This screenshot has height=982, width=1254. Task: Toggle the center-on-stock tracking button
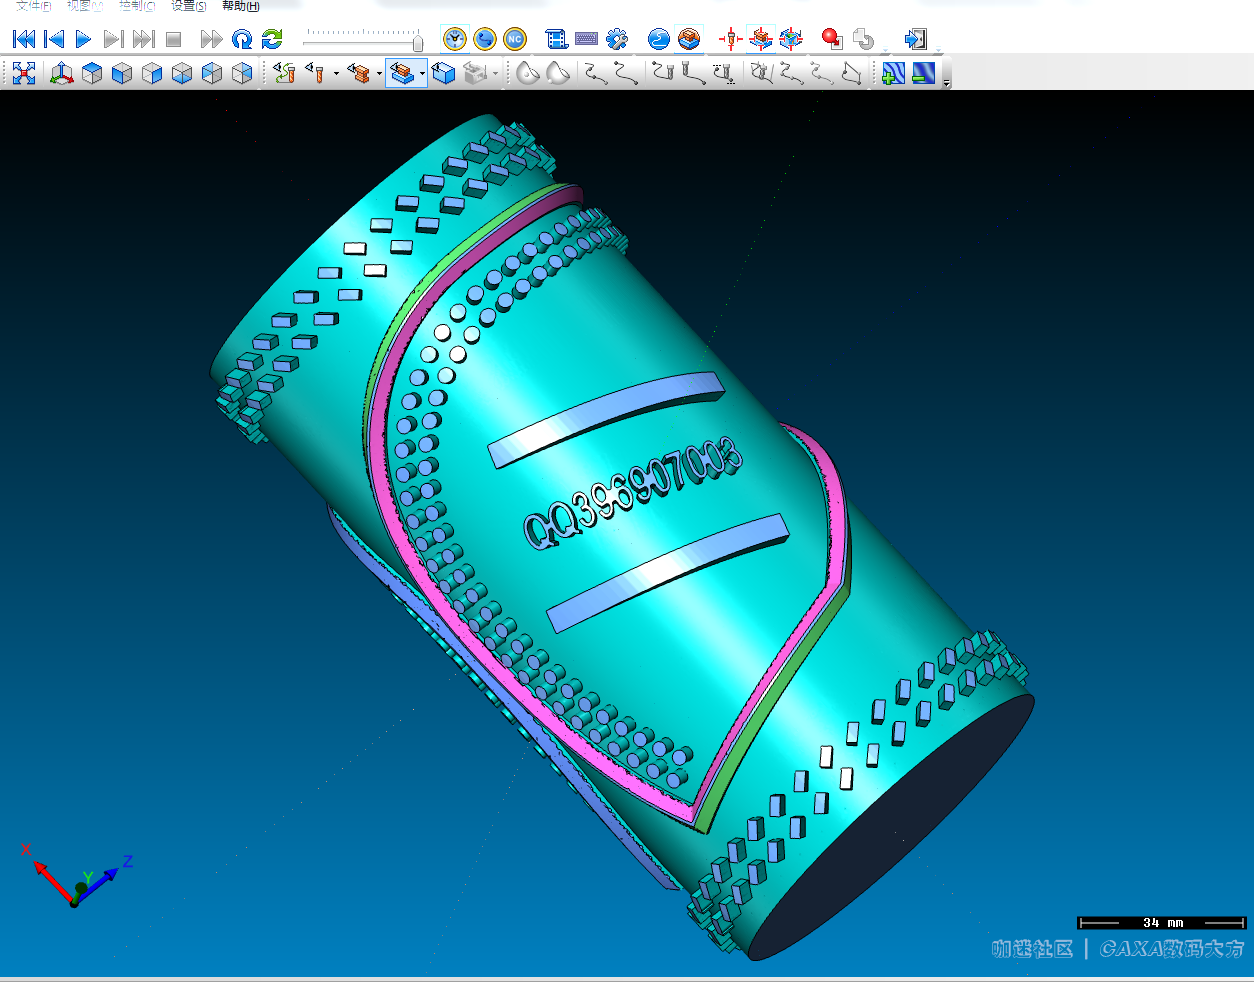coord(761,39)
